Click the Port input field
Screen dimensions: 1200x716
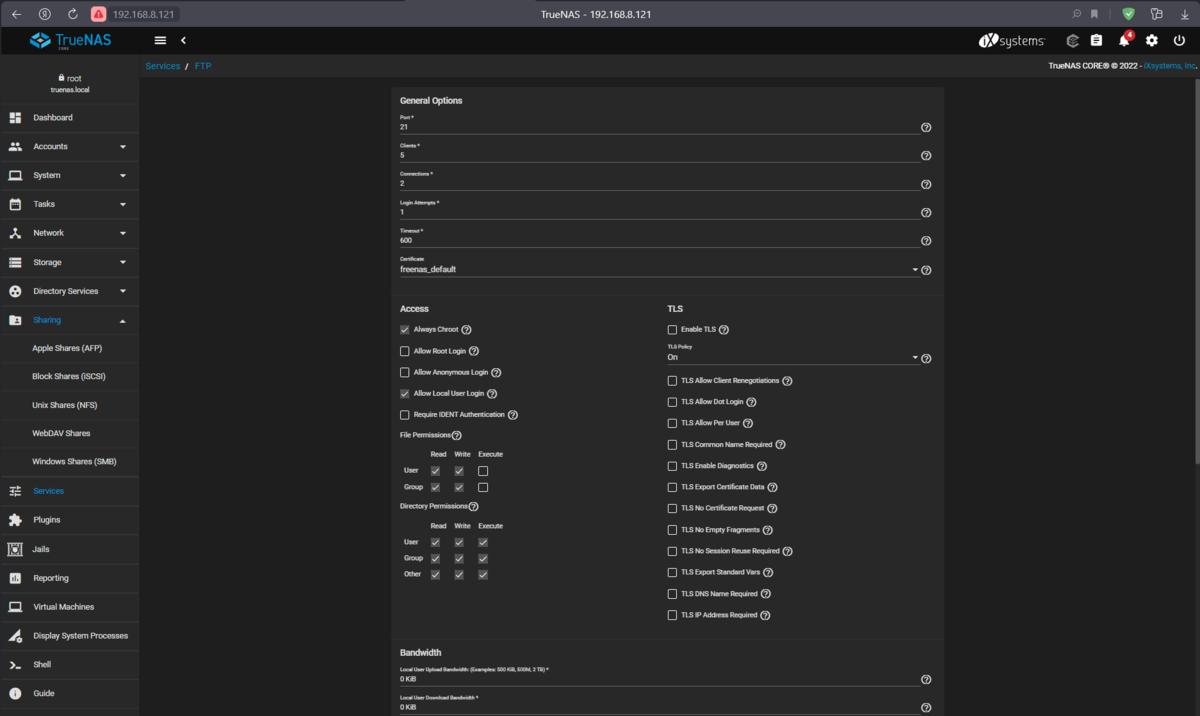click(659, 127)
